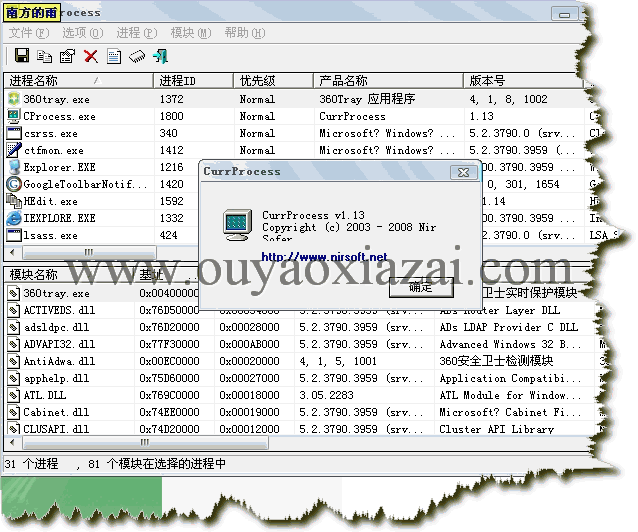Viewport: 638px width, 532px height.
Task: Open the Properties toolbar icon
Action: pos(68,56)
